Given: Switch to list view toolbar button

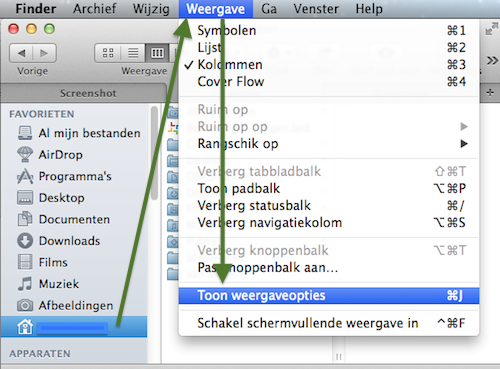Looking at the screenshot, I should click(133, 53).
